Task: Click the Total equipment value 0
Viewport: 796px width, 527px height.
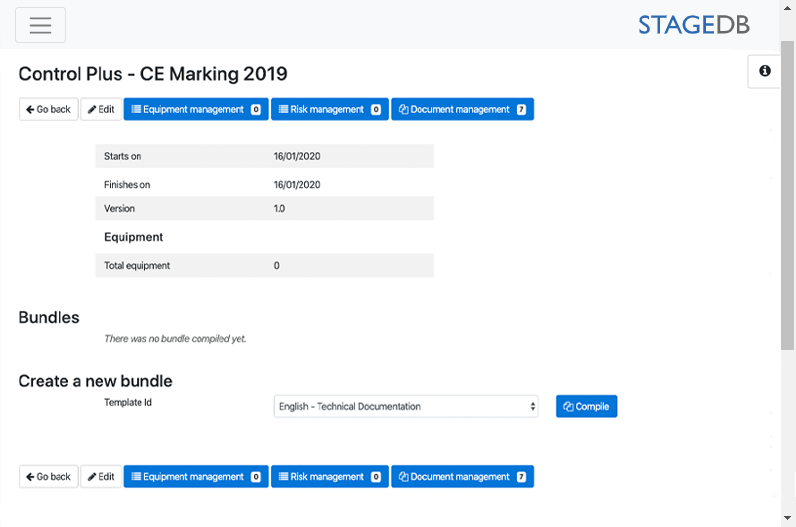Action: pos(277,266)
